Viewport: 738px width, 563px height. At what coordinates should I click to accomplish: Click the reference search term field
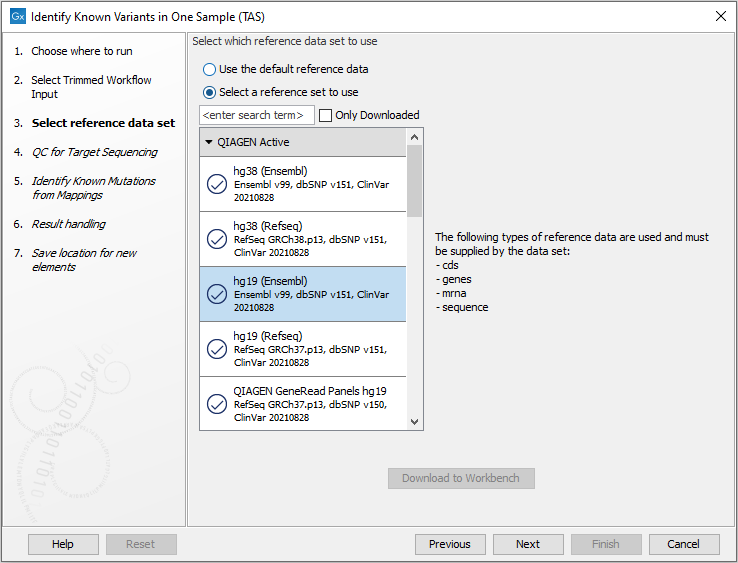click(257, 116)
